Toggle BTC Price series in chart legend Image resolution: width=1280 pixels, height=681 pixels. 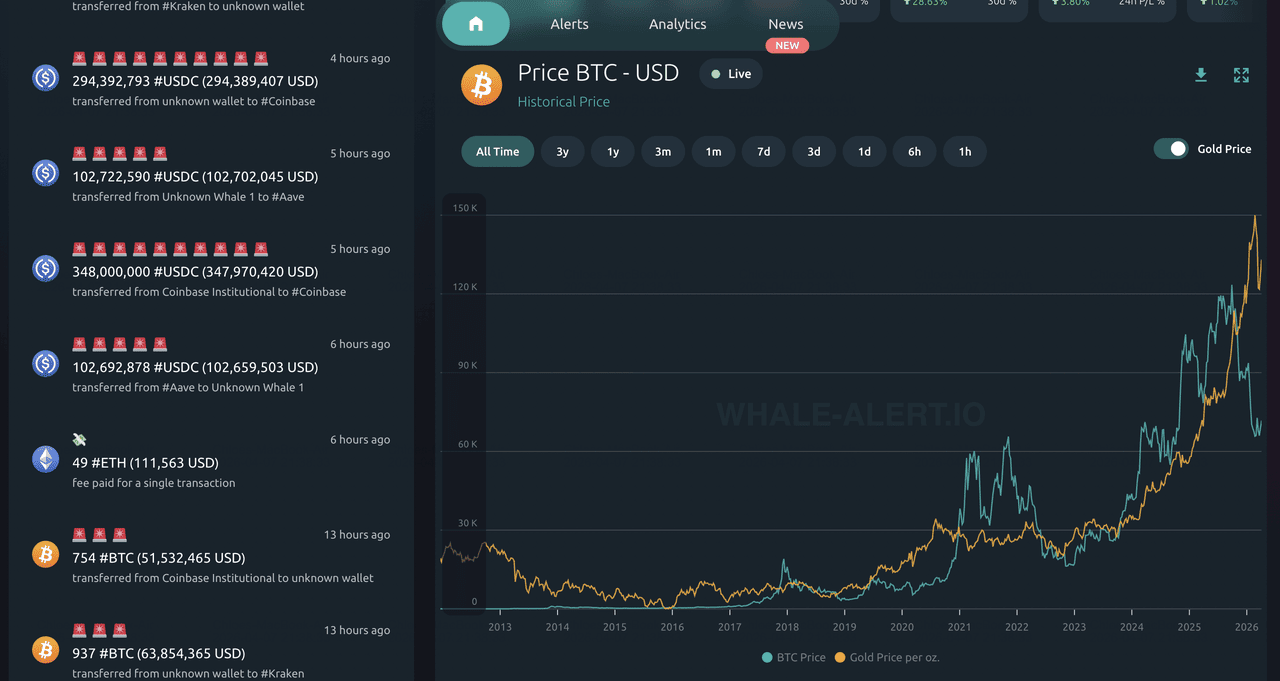click(x=794, y=657)
